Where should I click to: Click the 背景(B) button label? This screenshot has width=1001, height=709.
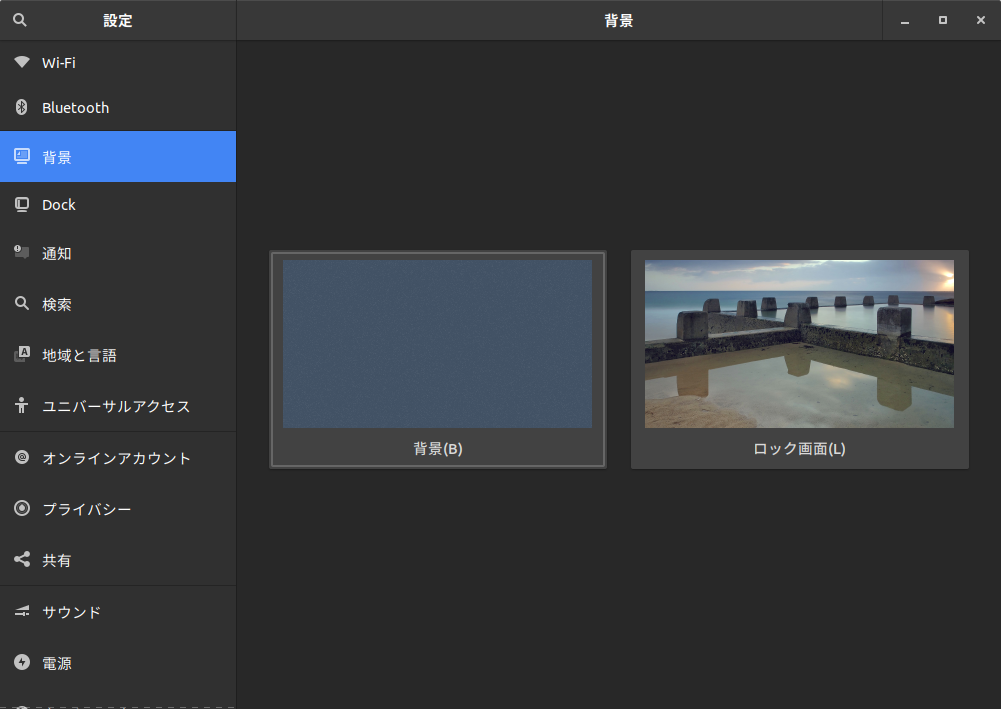[437, 449]
